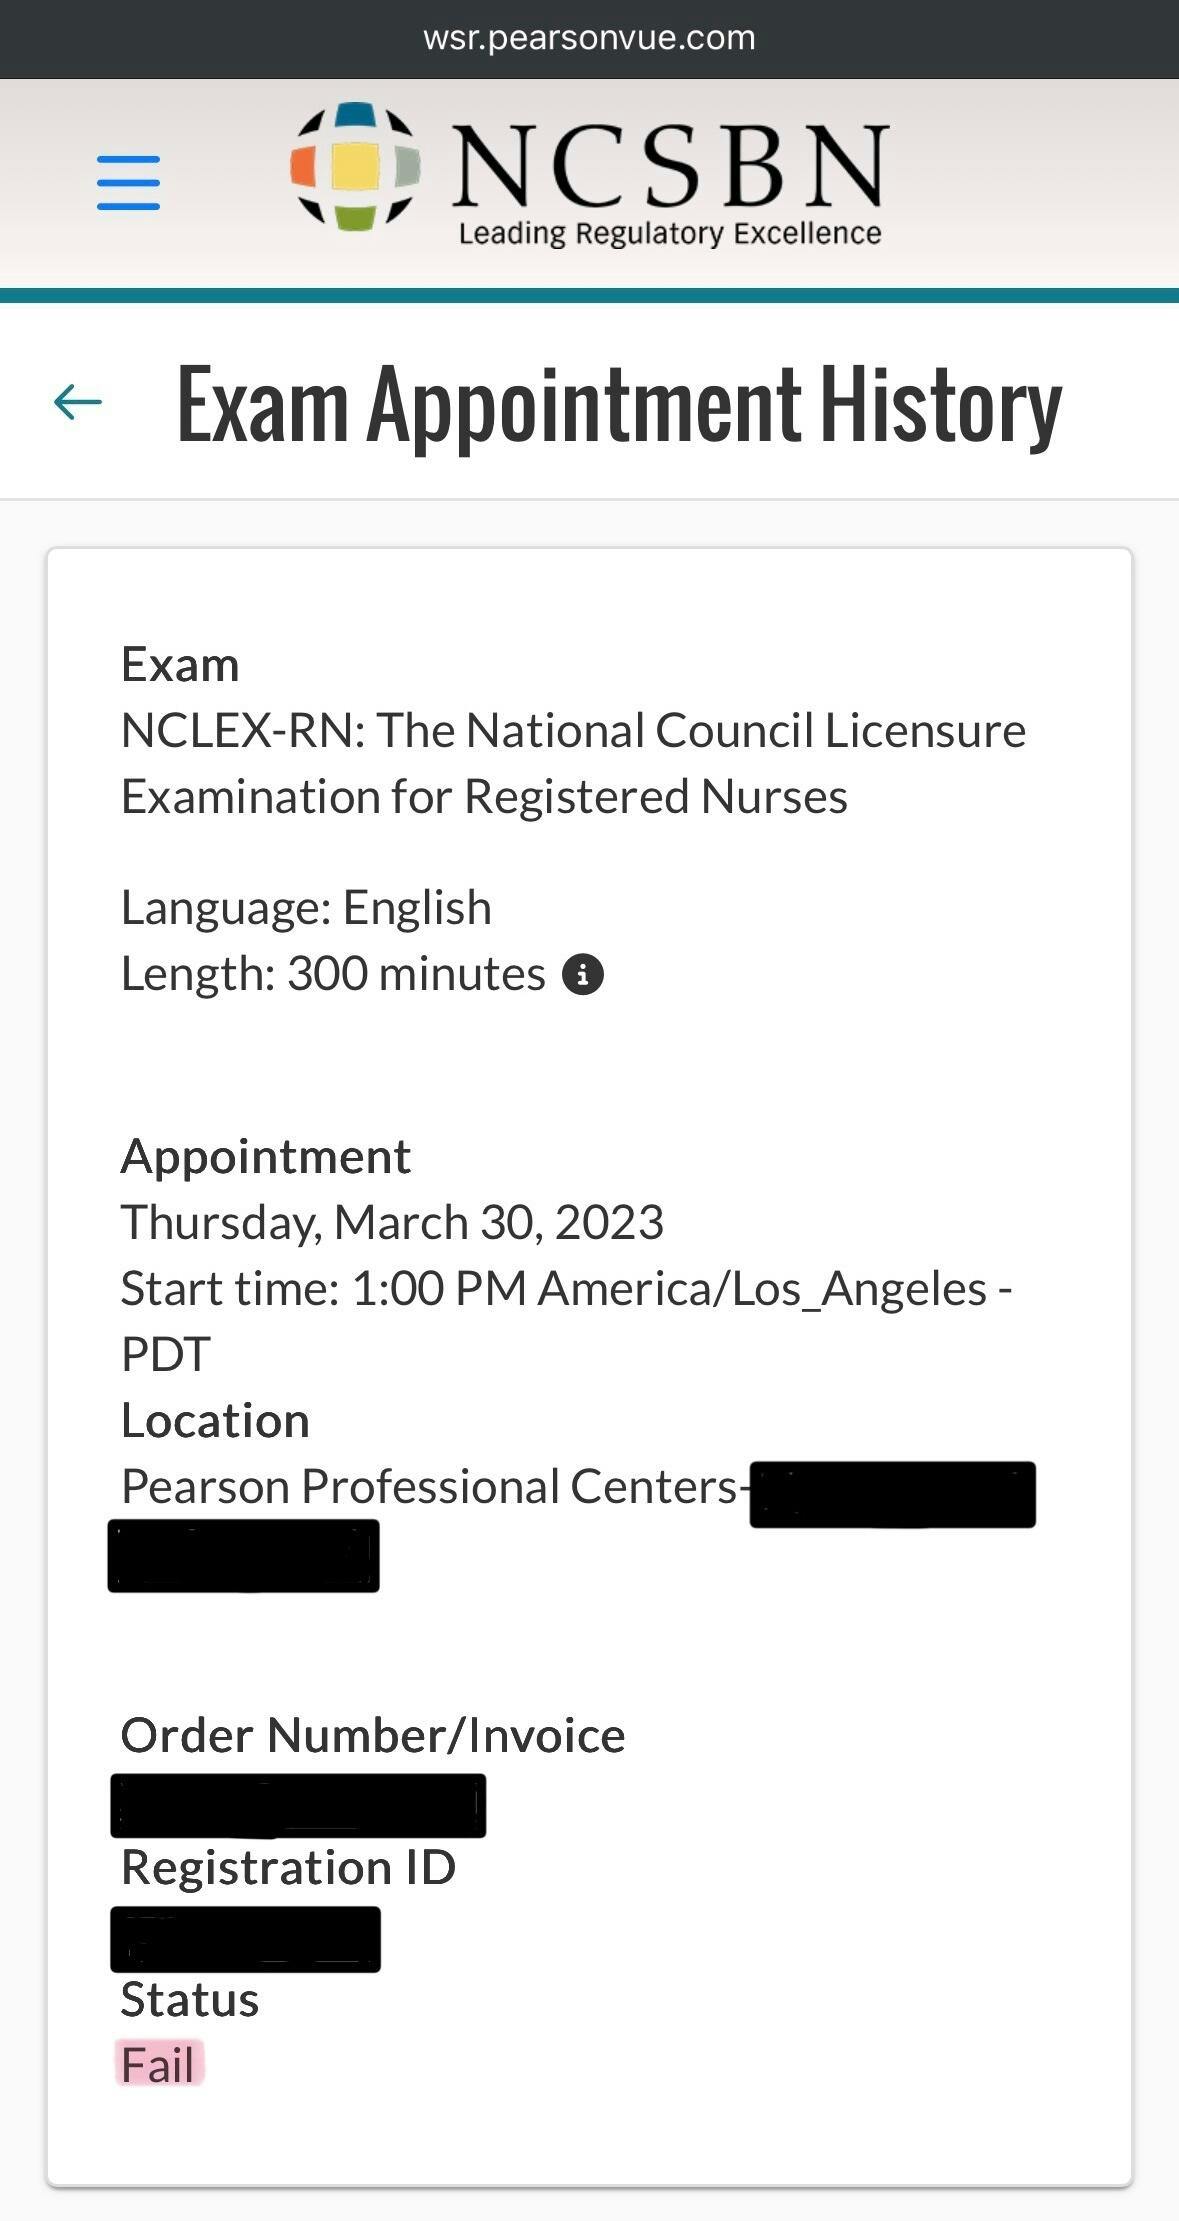Viewport: 1179px width, 2221px height.
Task: Click the redacted Registration ID value
Action: 245,1939
